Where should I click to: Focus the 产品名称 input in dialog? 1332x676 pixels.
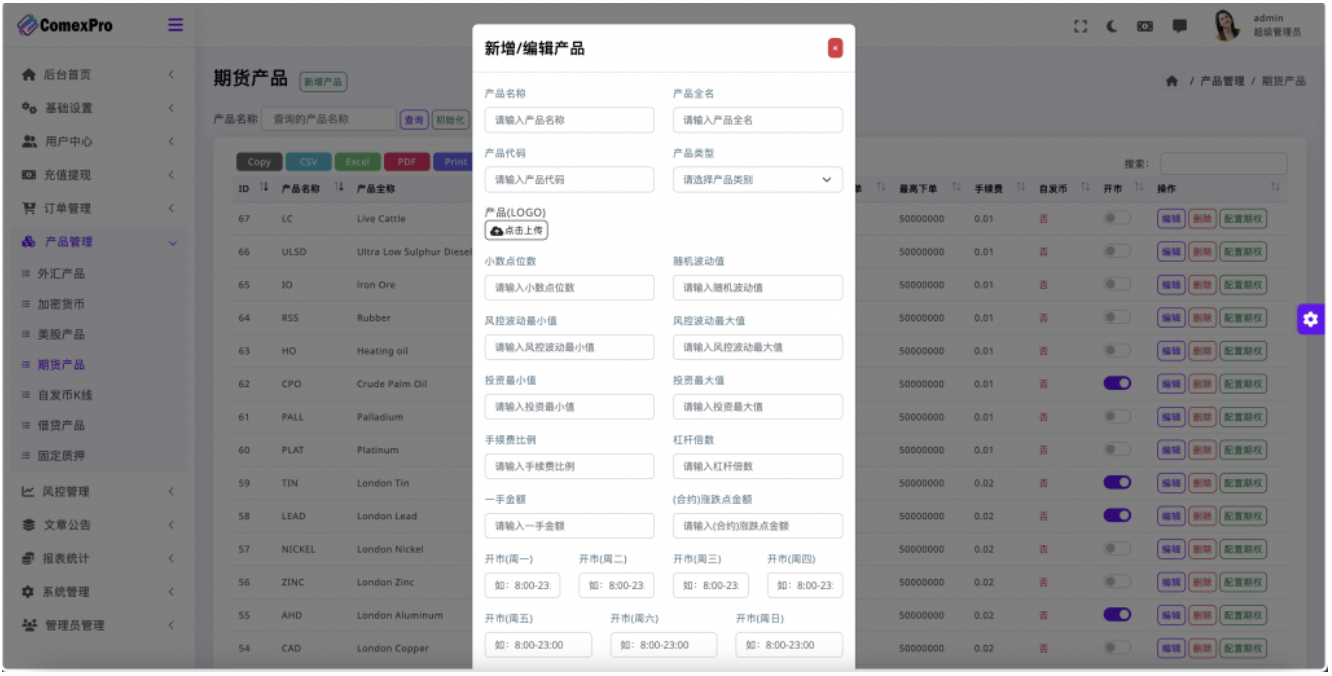(569, 120)
